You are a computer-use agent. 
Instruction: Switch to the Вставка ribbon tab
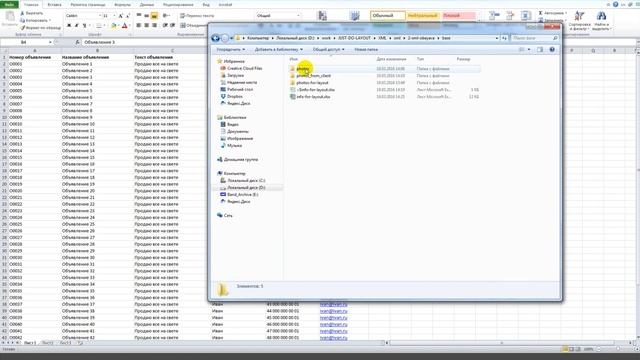click(x=54, y=4)
